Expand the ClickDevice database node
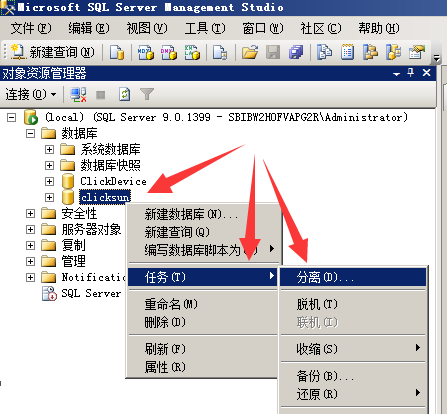This screenshot has width=447, height=414. pos(49,181)
